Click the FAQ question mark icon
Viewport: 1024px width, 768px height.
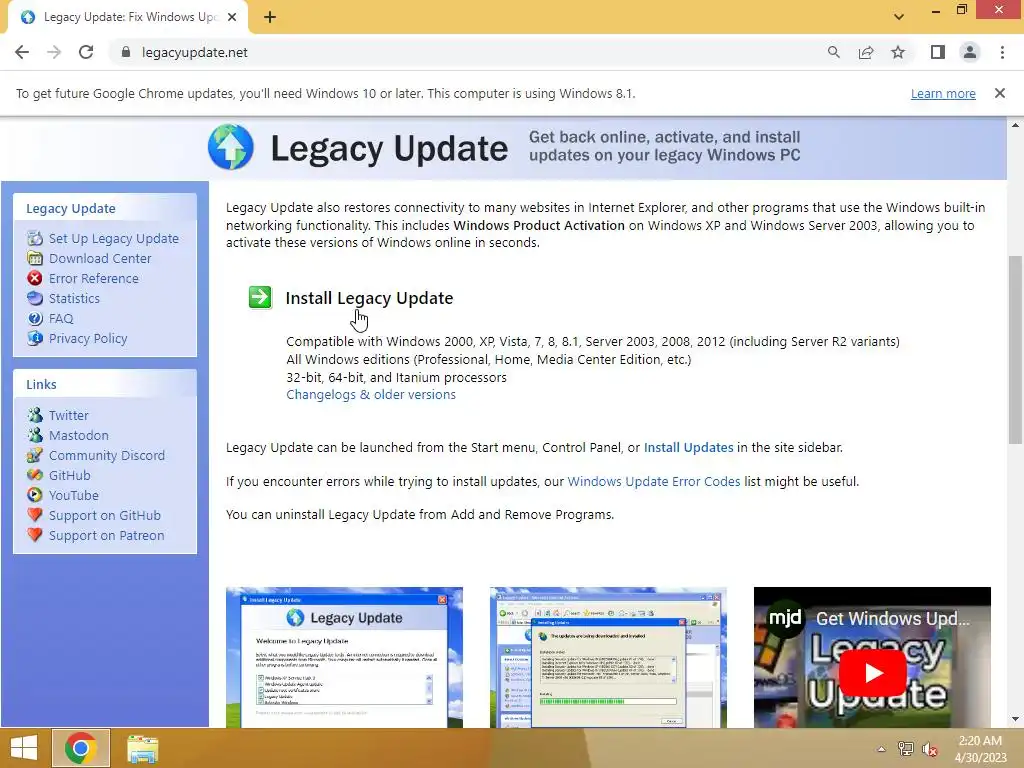pyautogui.click(x=35, y=319)
